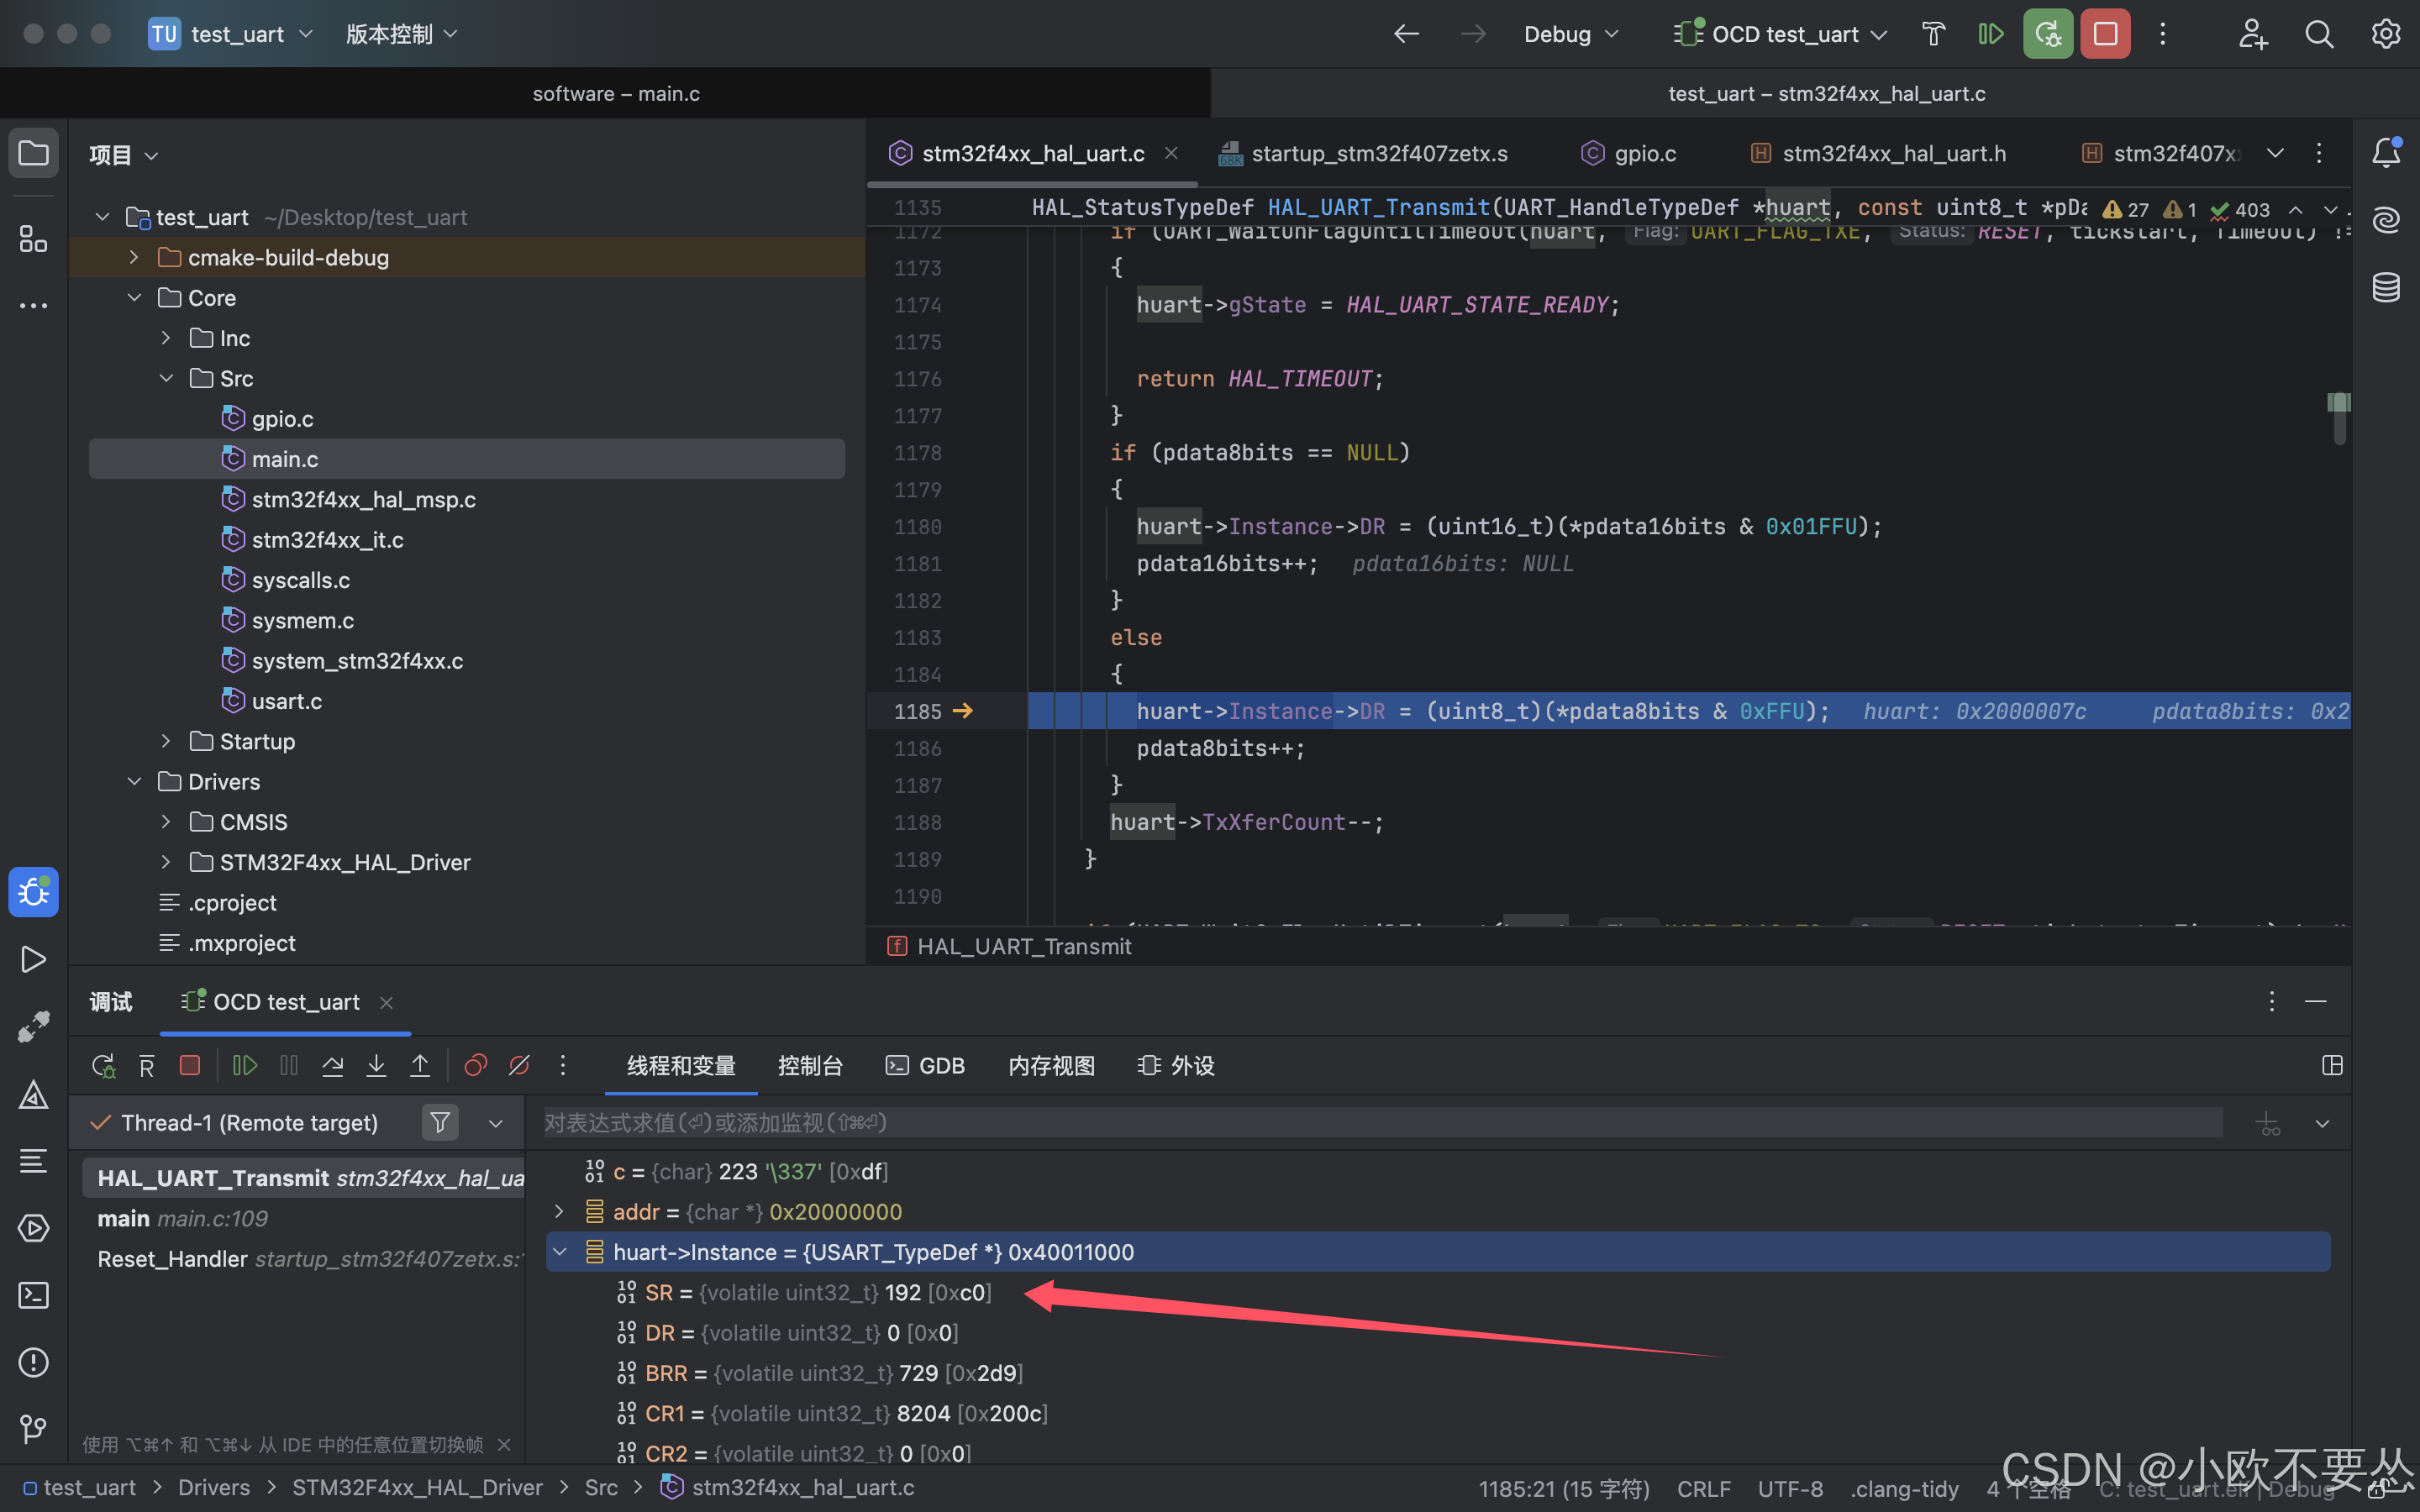The height and width of the screenshot is (1512, 2420).
Task: Click the Build hammer icon
Action: point(1933,34)
